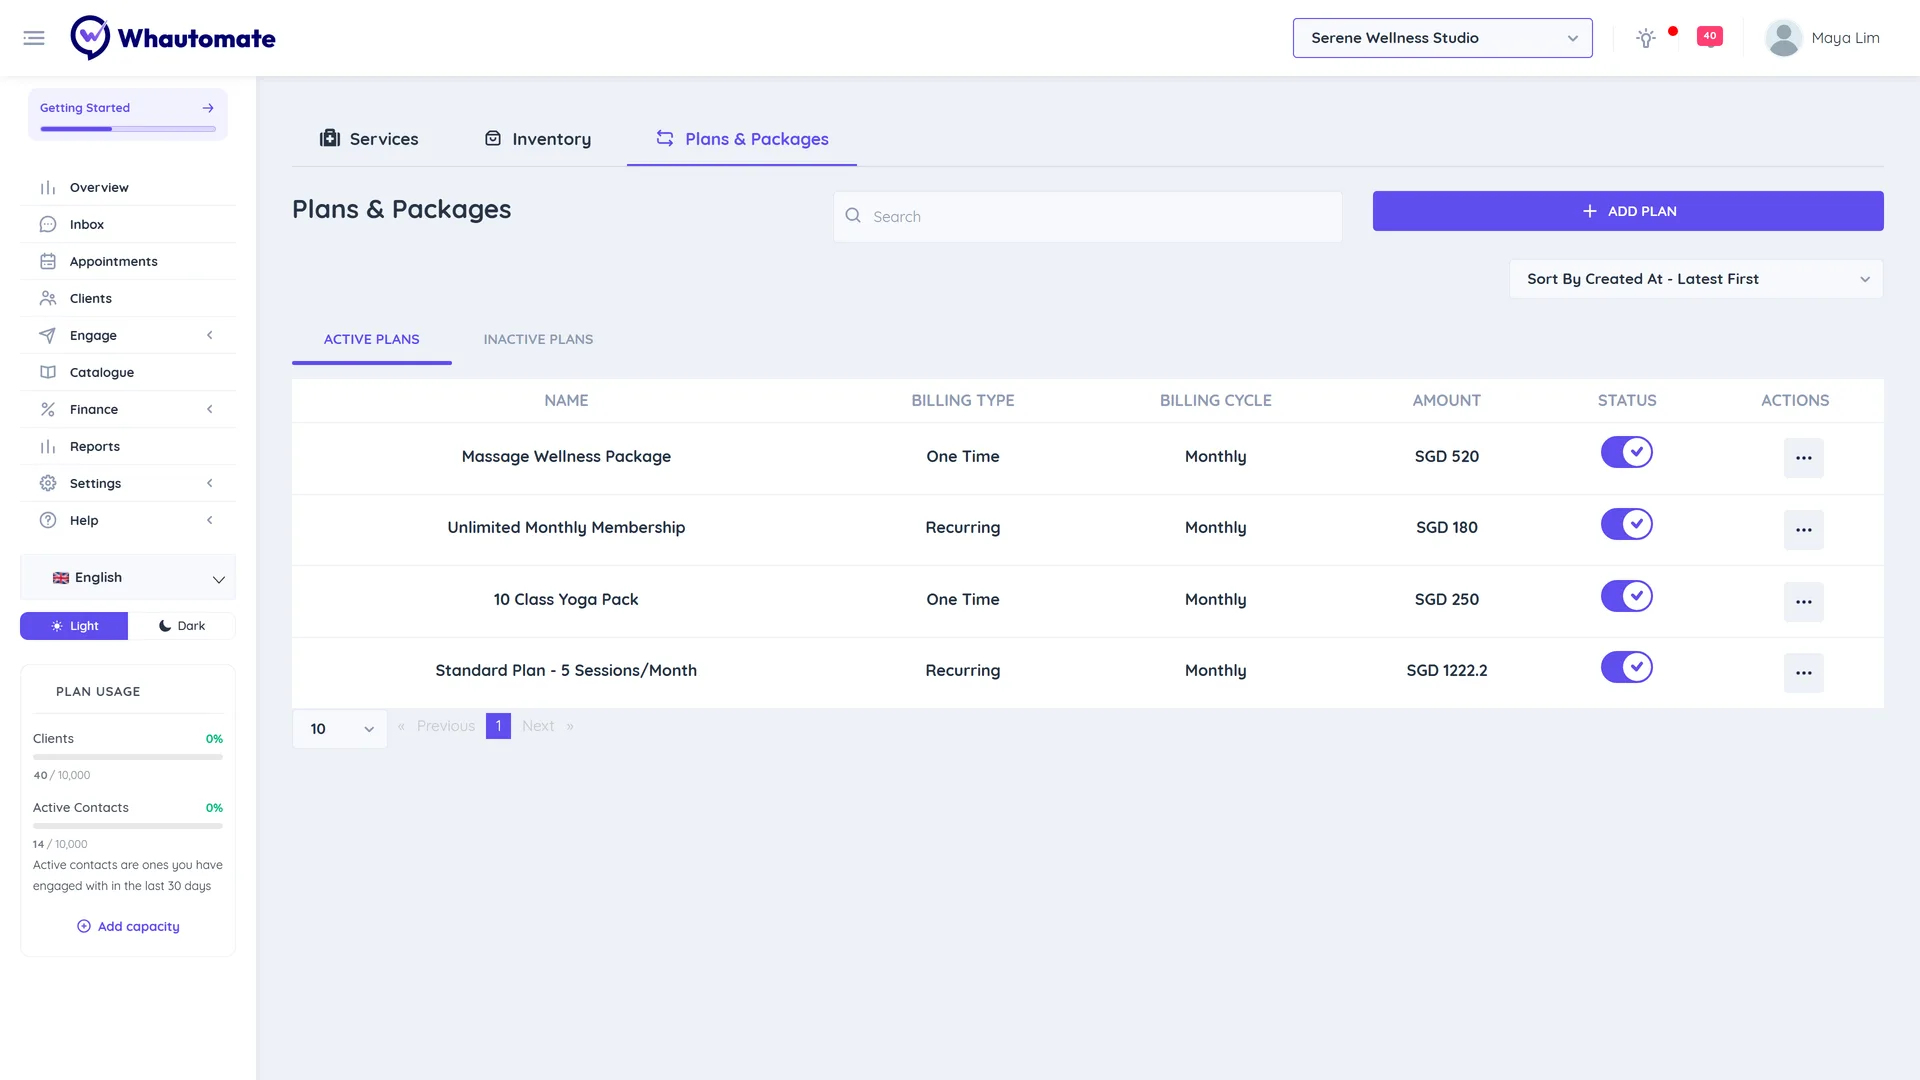
Task: Open Sort By Created At dropdown
Action: point(1696,279)
